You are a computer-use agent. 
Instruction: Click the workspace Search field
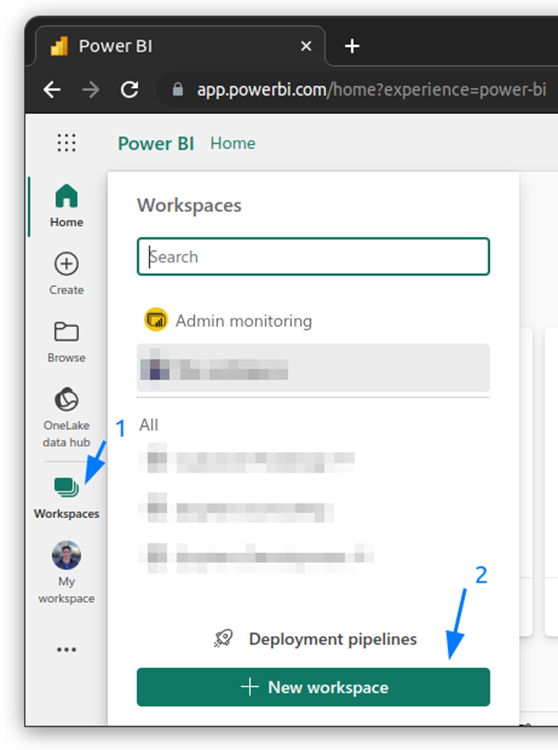coord(313,256)
